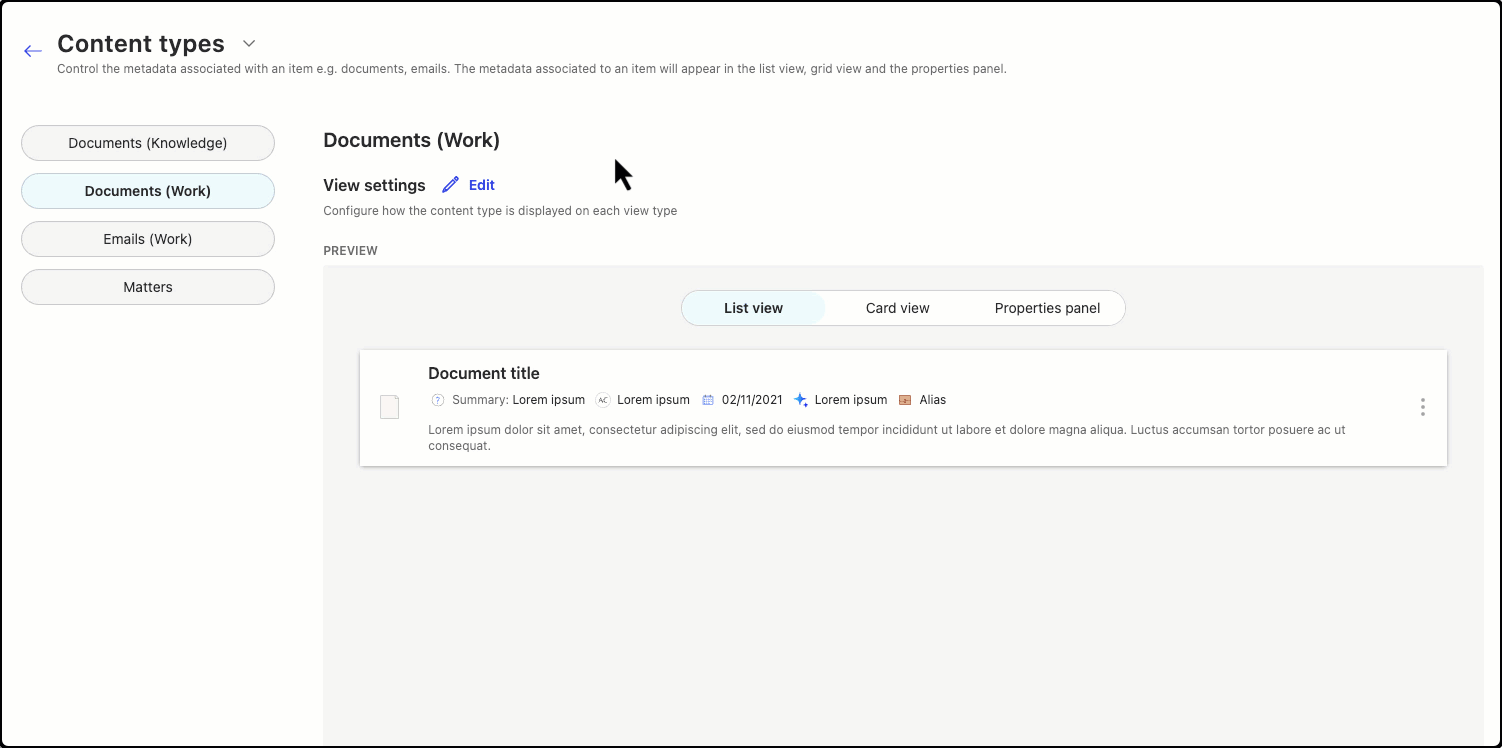Screen dimensions: 1502x748
Task: Click the pencil icon beside View settings
Action: (x=449, y=184)
